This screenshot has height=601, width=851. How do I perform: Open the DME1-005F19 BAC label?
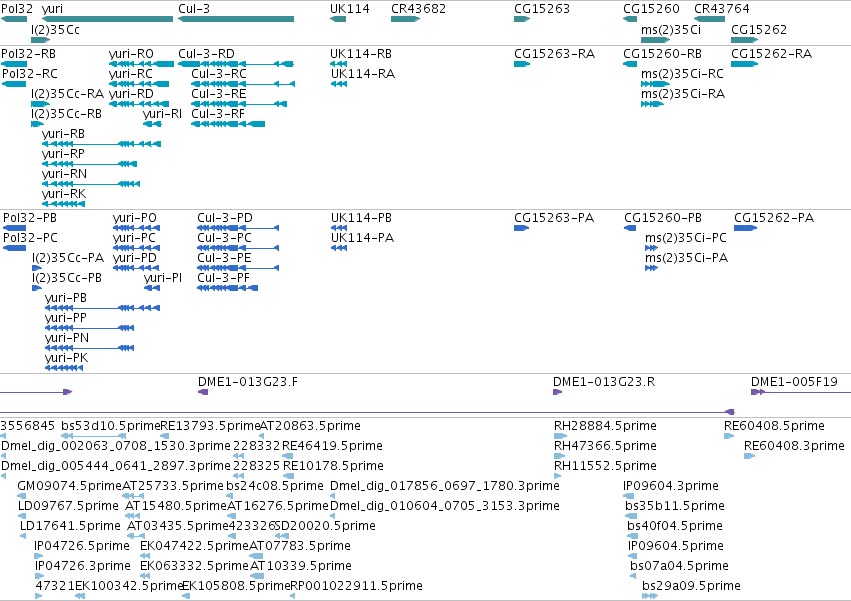point(794,382)
